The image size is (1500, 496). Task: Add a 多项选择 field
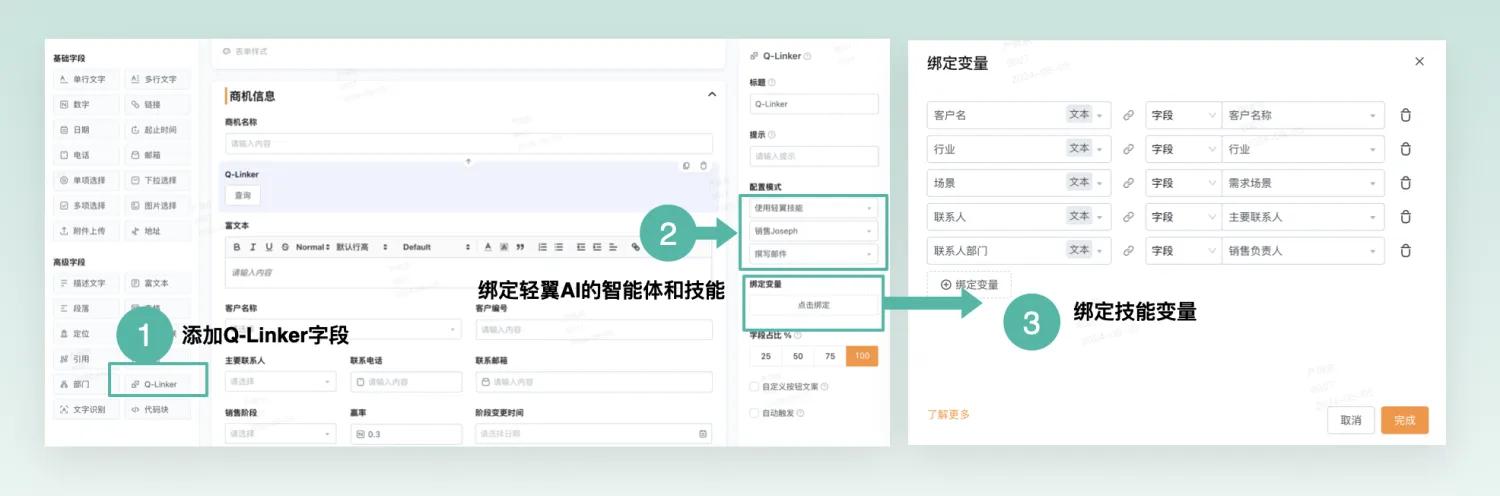pos(85,205)
